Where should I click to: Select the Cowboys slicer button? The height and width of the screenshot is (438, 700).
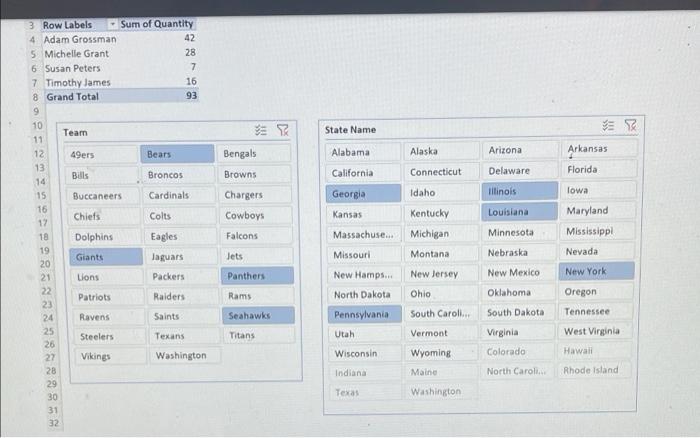256,215
